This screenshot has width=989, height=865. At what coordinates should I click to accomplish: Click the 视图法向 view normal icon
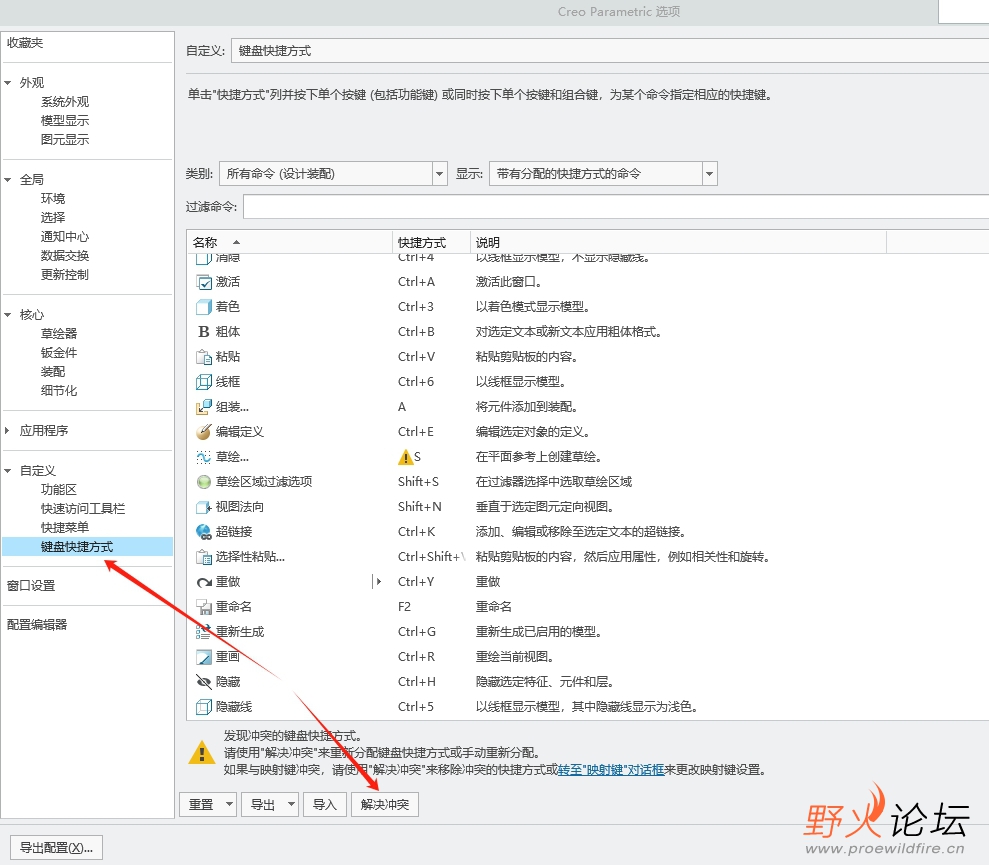coord(204,507)
